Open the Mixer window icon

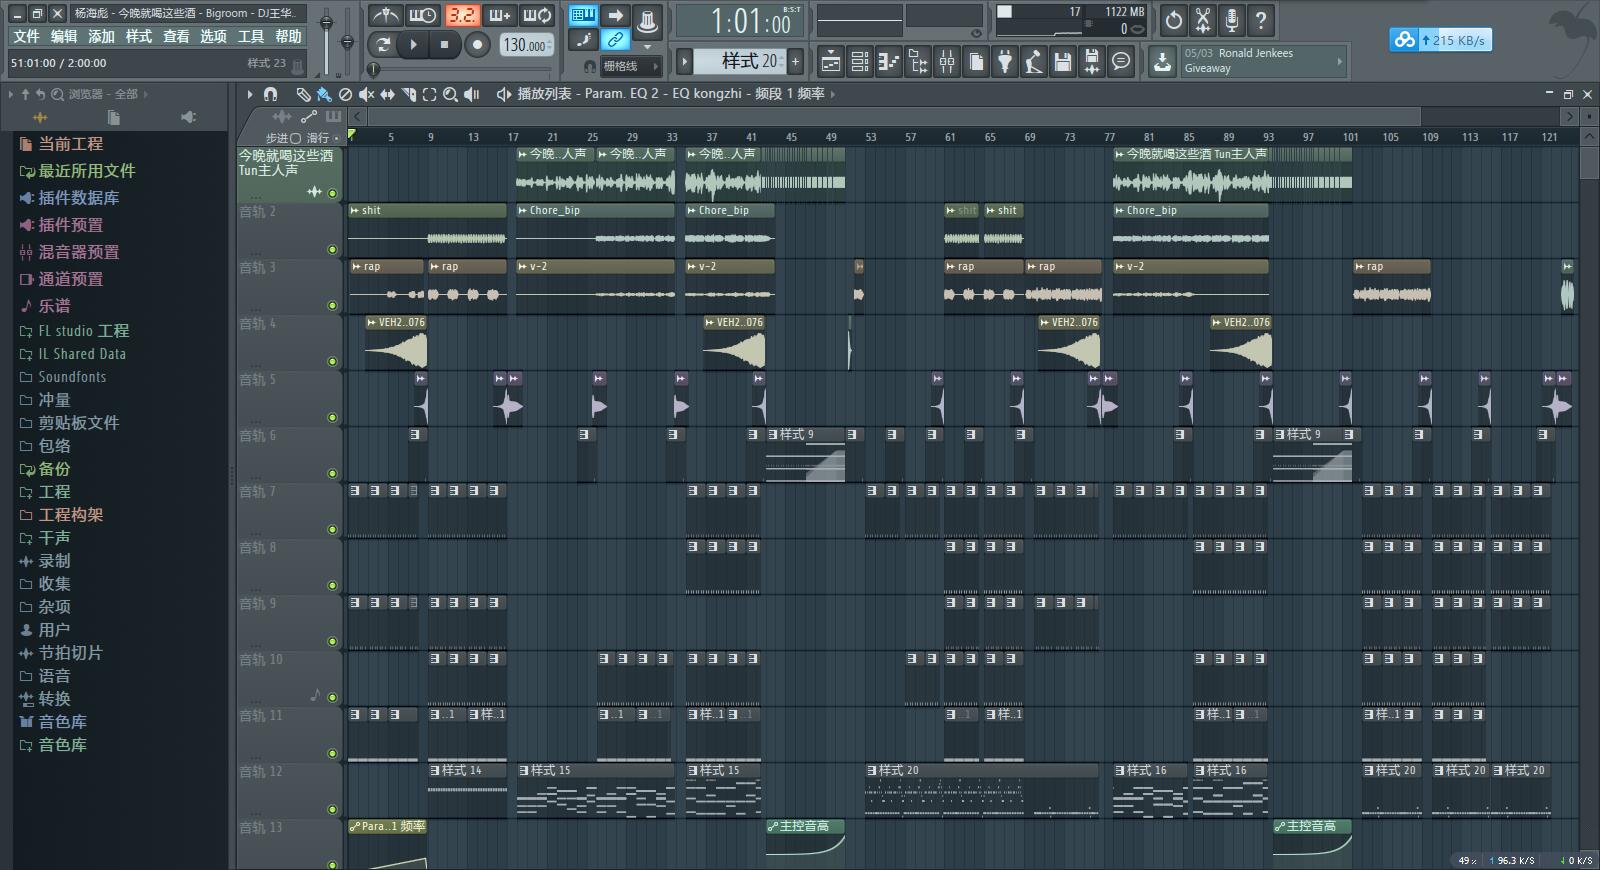click(946, 62)
